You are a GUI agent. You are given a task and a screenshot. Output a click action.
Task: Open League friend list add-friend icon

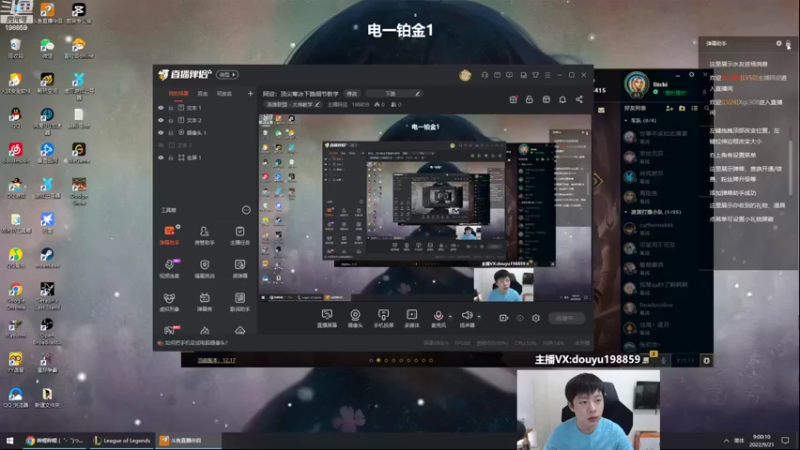(669, 108)
